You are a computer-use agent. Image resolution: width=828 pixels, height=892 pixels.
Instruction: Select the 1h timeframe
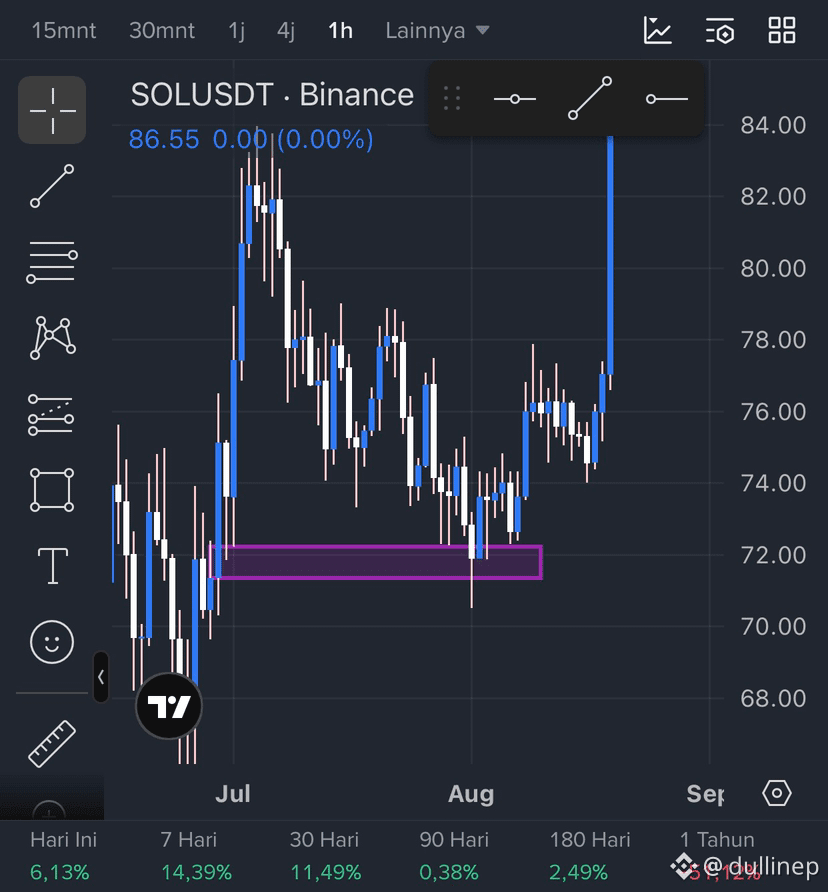click(340, 30)
